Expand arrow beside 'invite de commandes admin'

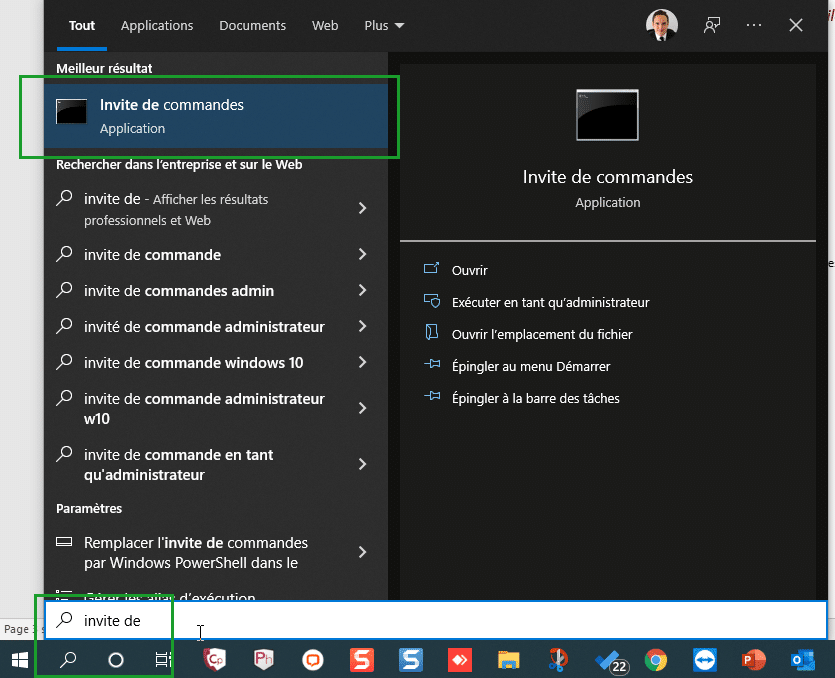(363, 290)
